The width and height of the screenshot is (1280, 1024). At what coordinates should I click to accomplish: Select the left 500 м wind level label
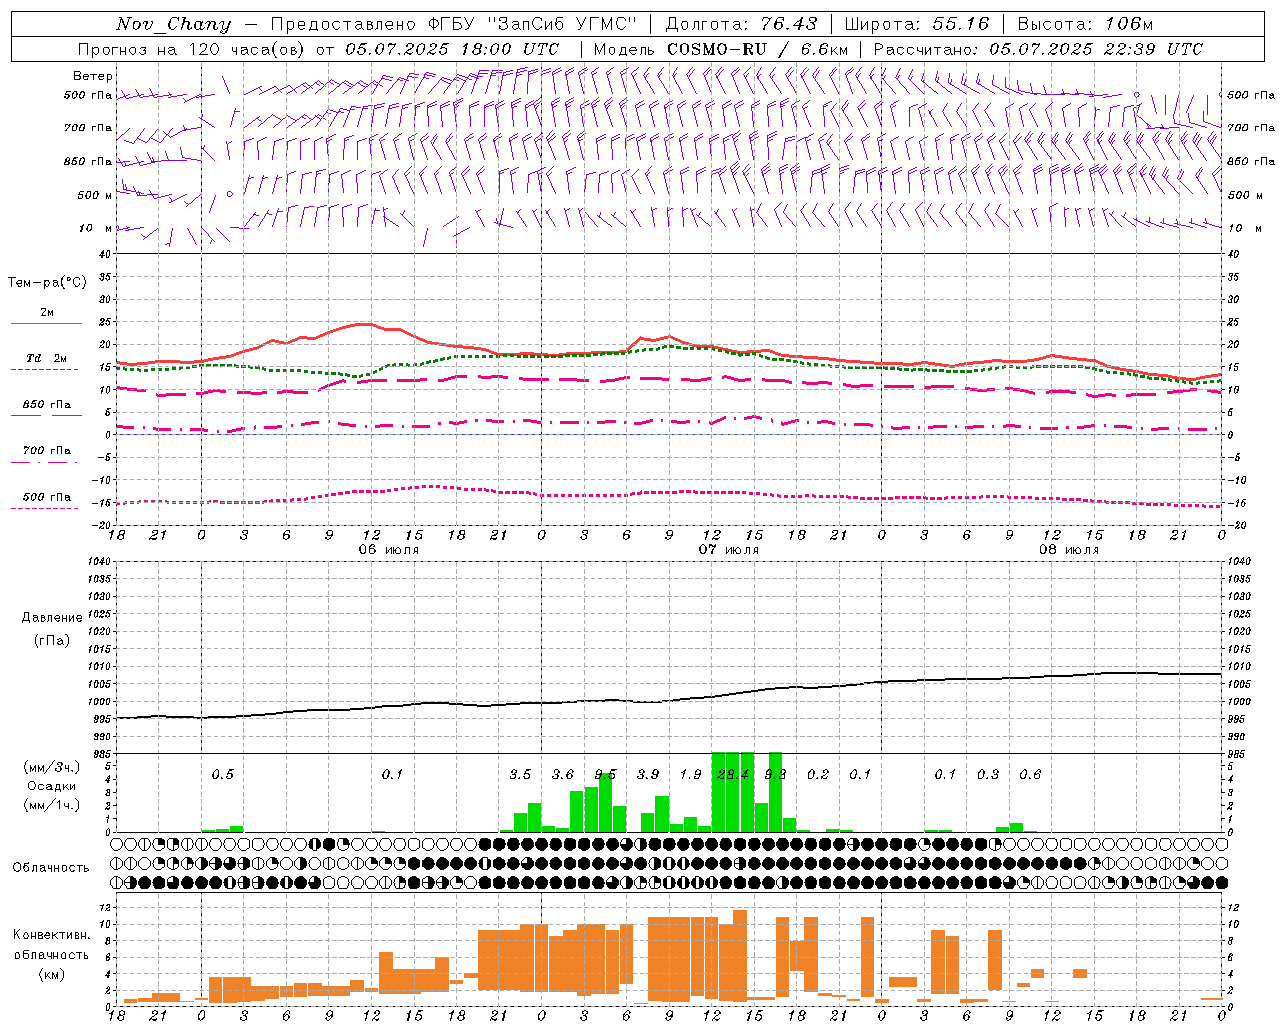pos(95,195)
